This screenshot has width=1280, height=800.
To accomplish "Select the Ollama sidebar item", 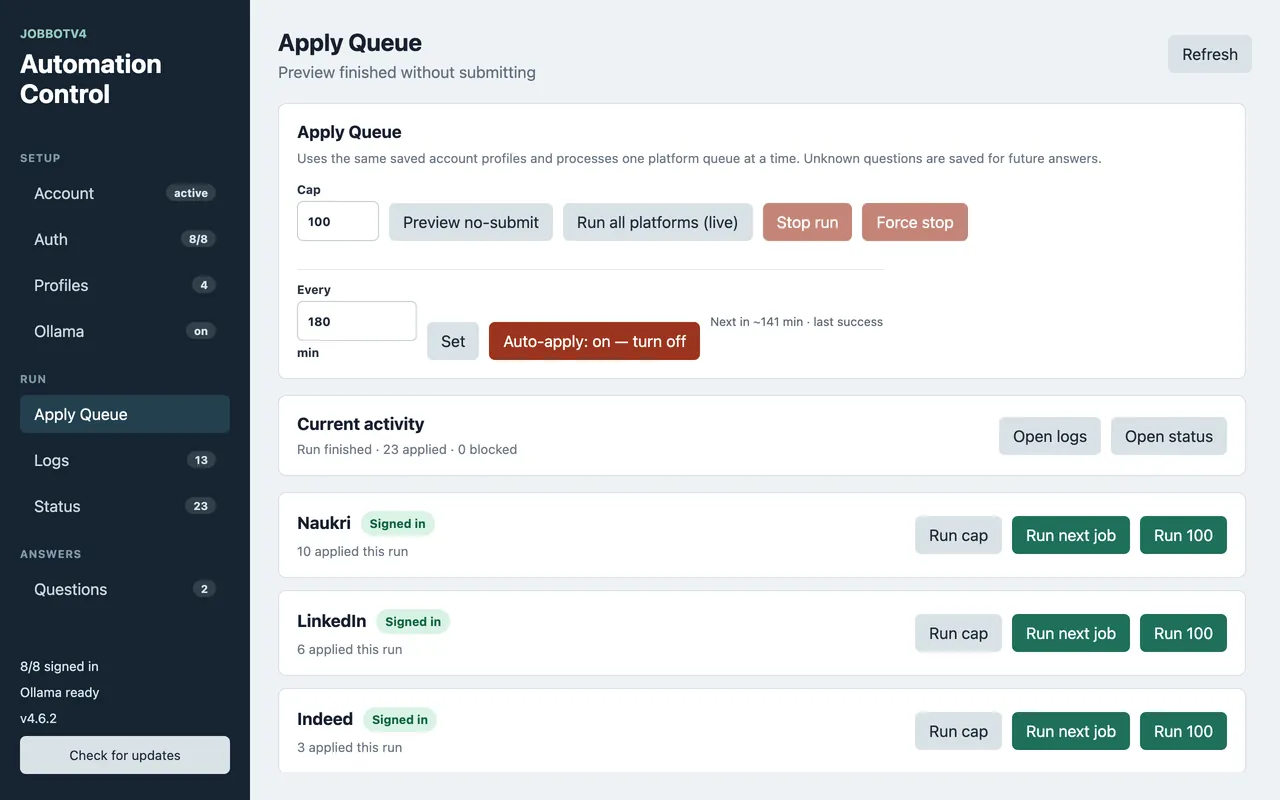I will [125, 331].
